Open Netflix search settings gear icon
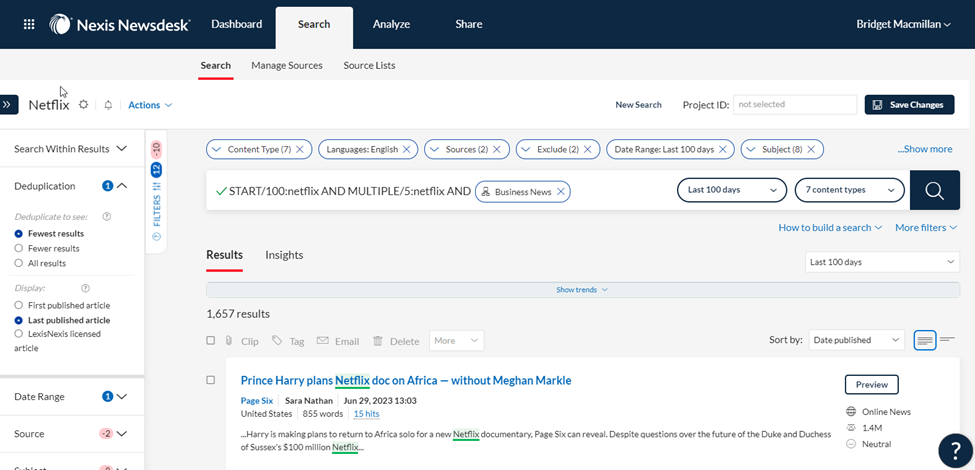This screenshot has height=470, width=975. point(83,105)
